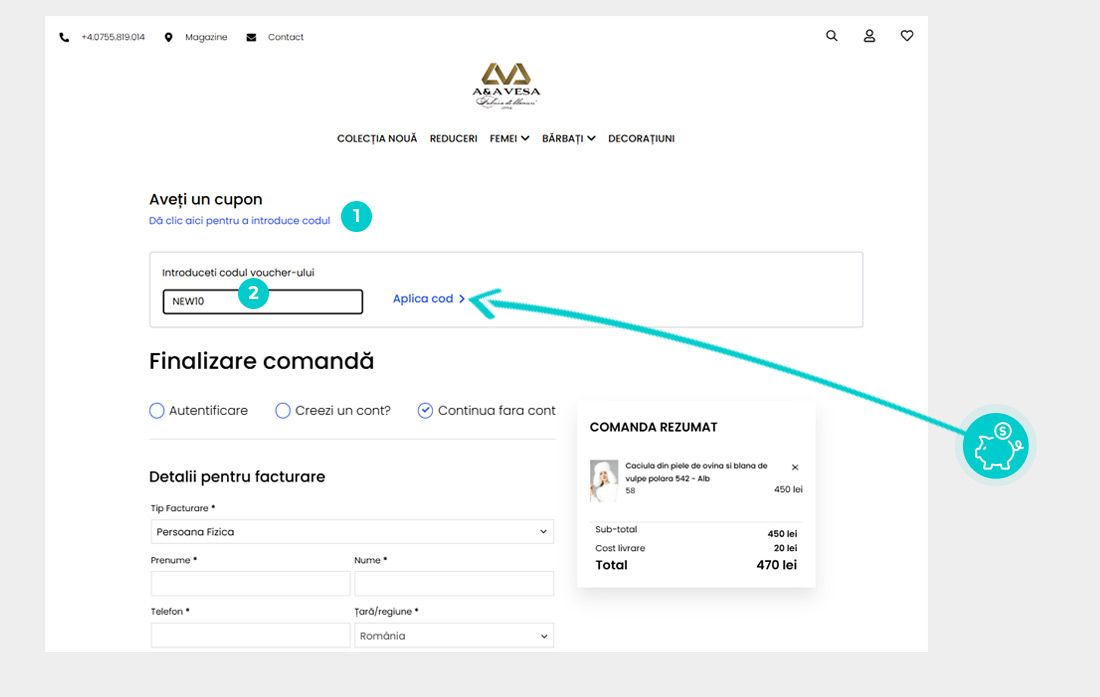Open the Țară/regiune country dropdown
Viewport: 1100px width, 697px height.
point(454,636)
